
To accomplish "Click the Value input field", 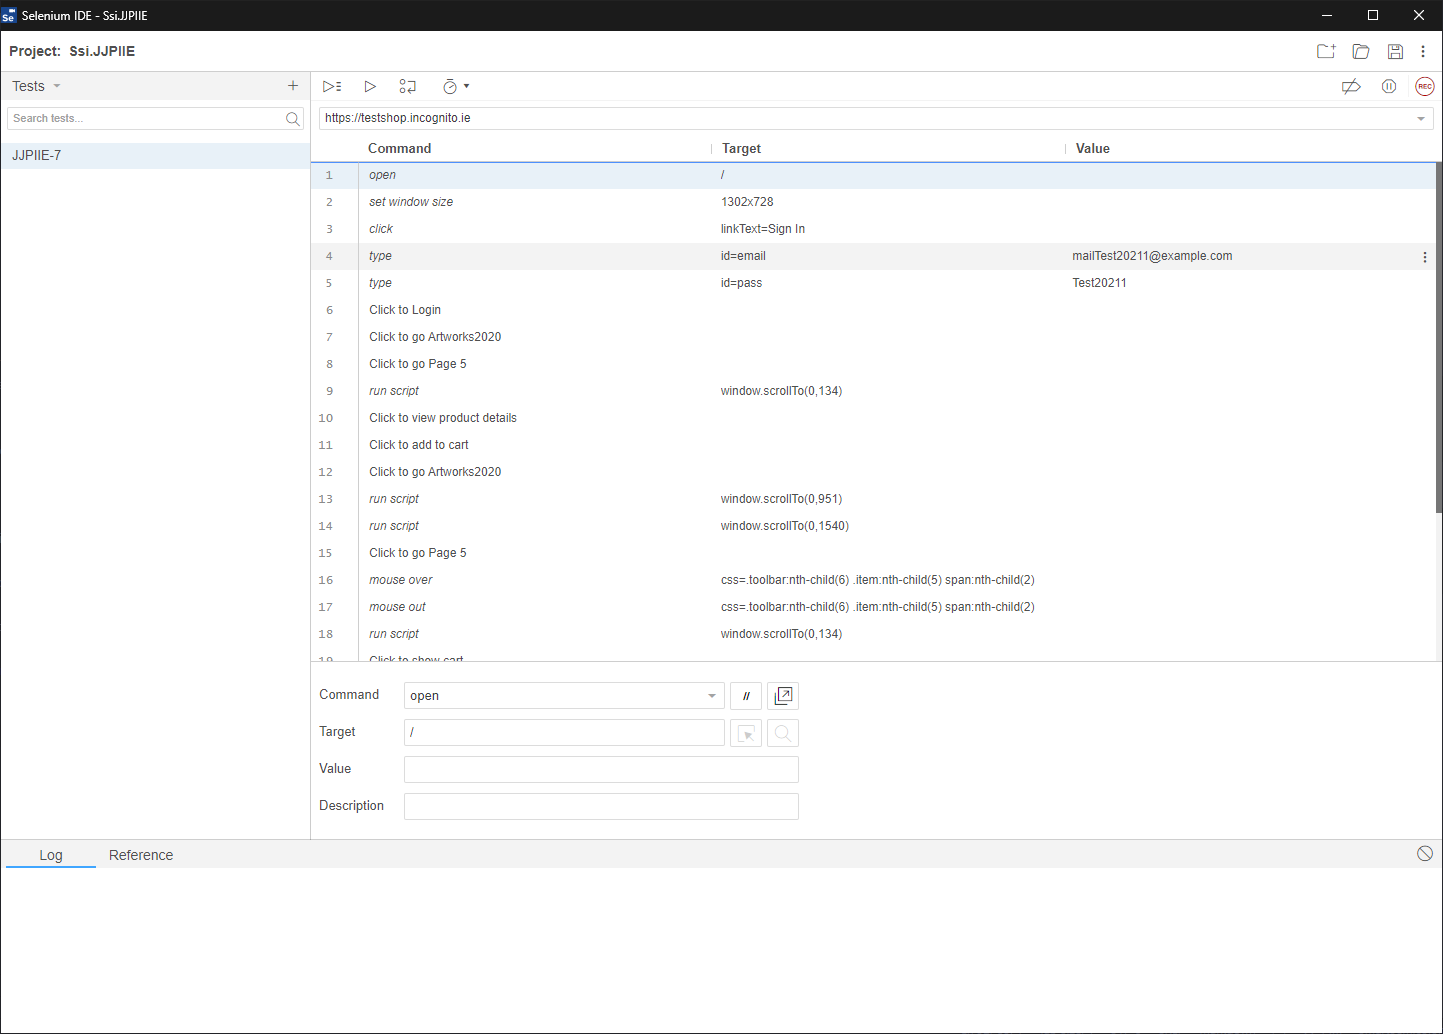I will click(601, 770).
